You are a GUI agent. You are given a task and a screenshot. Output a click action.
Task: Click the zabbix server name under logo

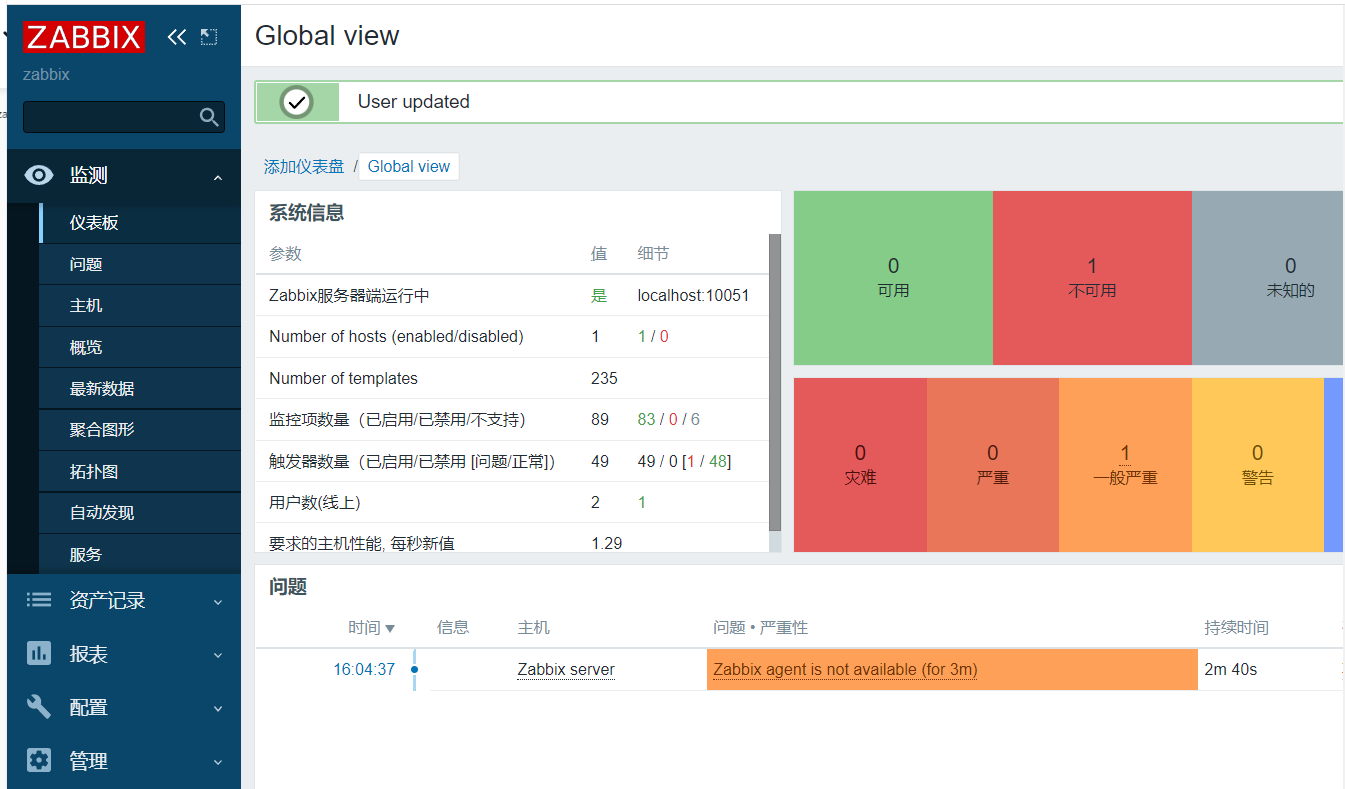46,74
